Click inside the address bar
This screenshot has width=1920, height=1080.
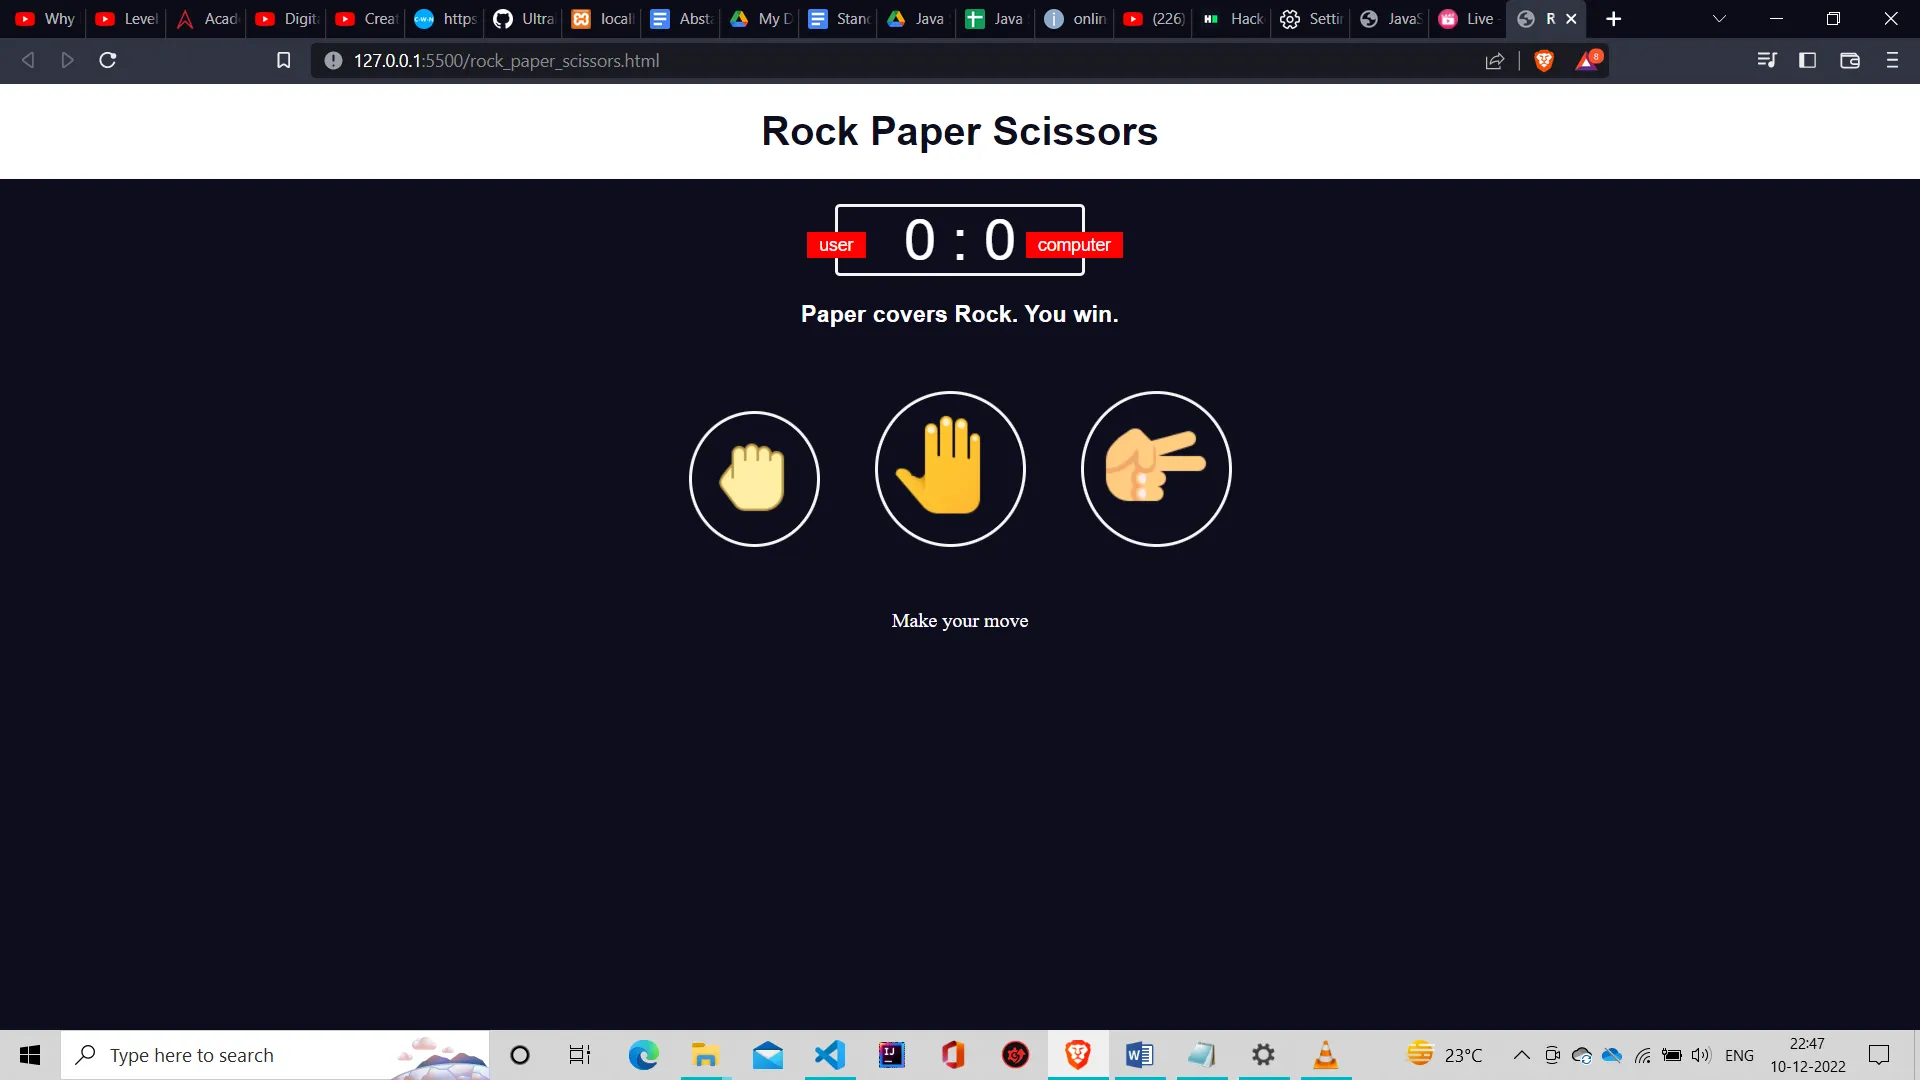[x=700, y=60]
